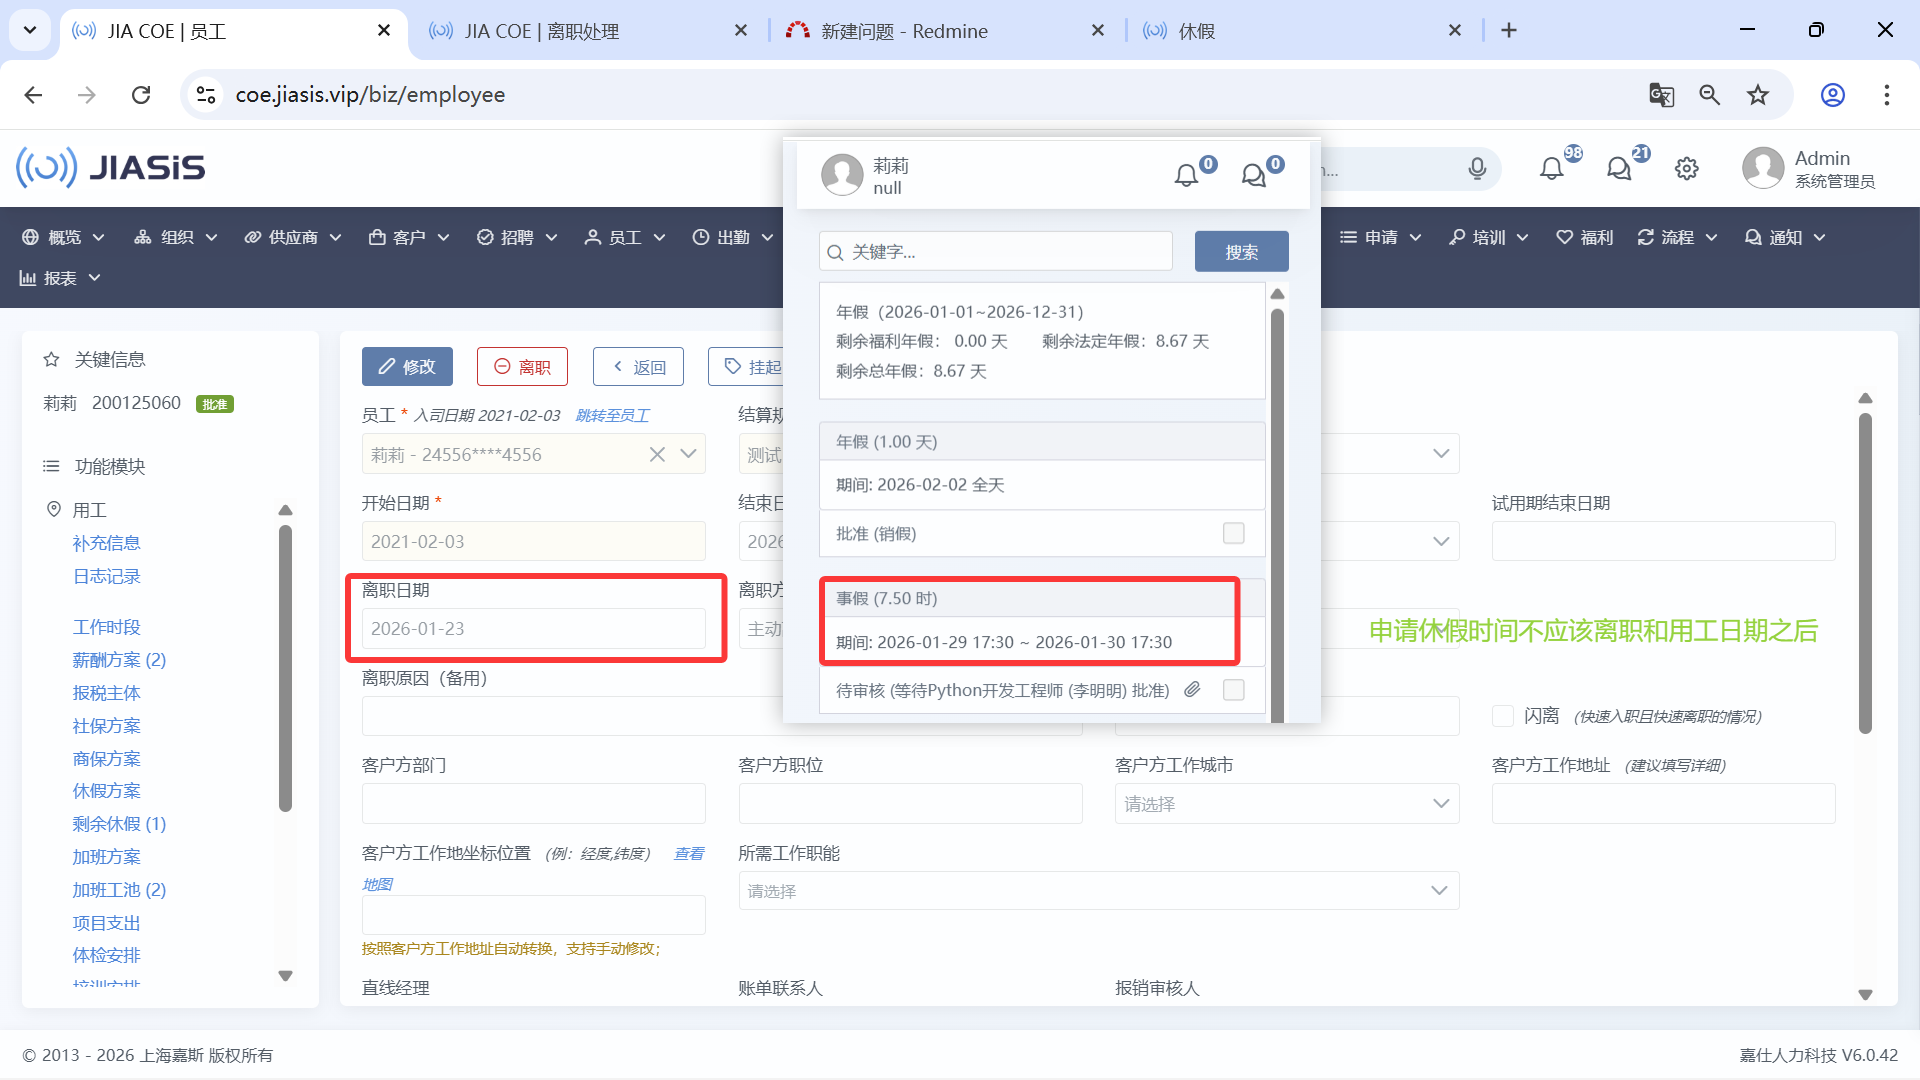This screenshot has height=1080, width=1920.
Task: Click the browser translate page icon
Action: 1661,95
